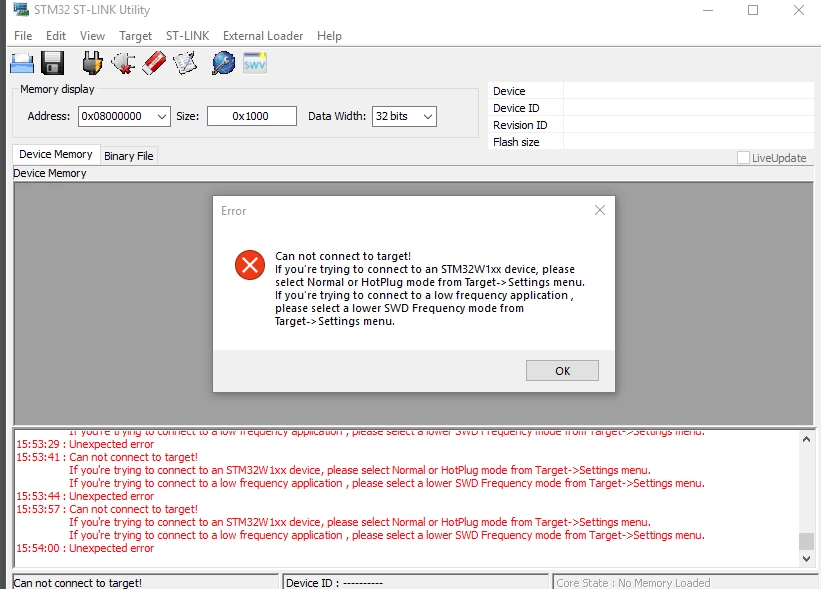Viewport: 822px width, 589px height.
Task: Maximize the ST-LINK Utility window
Action: (753, 10)
